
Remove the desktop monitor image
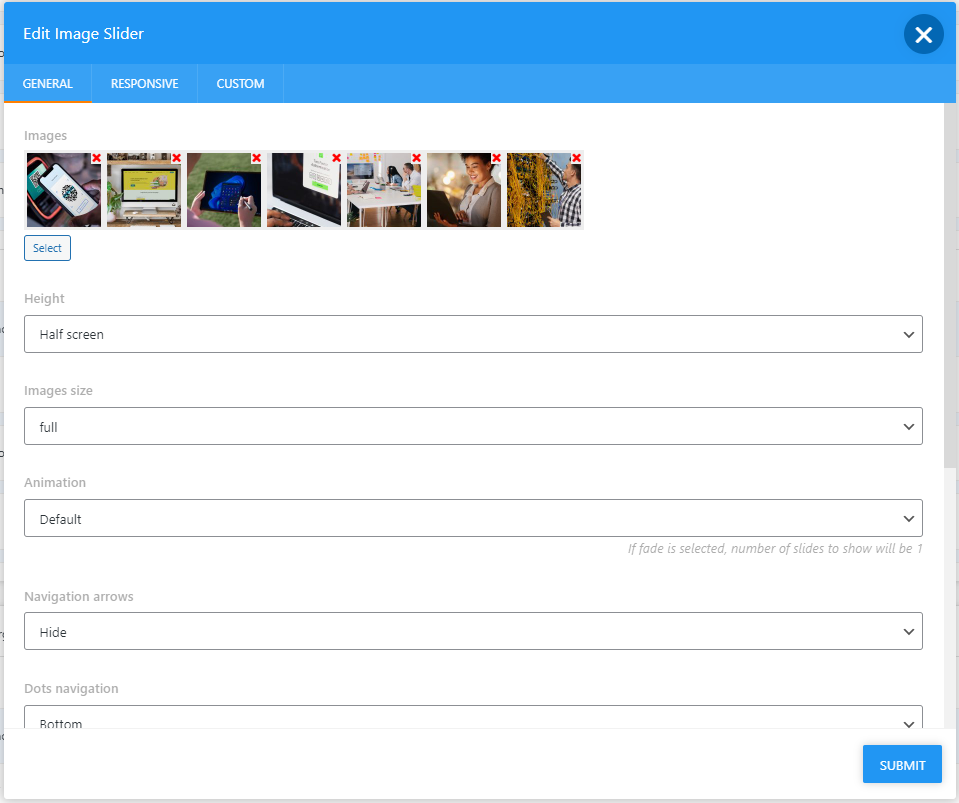176,158
